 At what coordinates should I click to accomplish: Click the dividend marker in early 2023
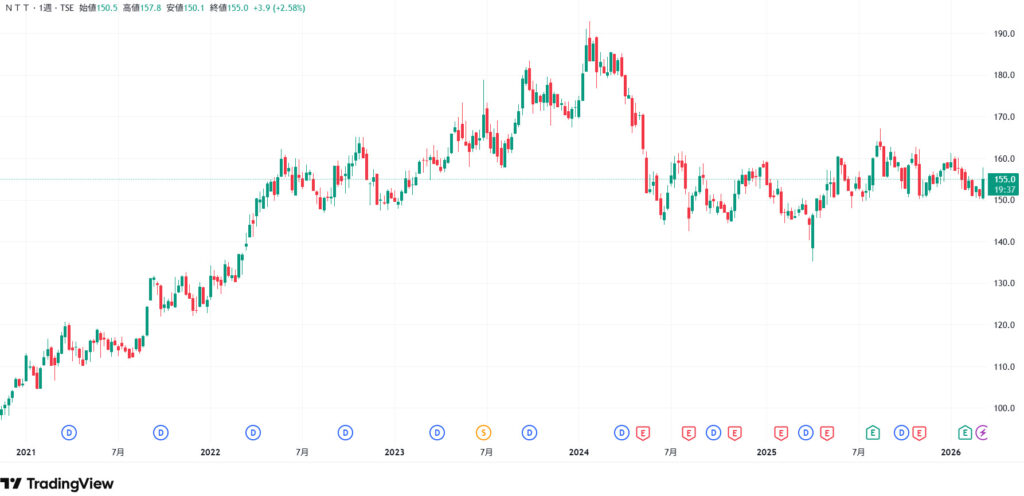tap(437, 433)
